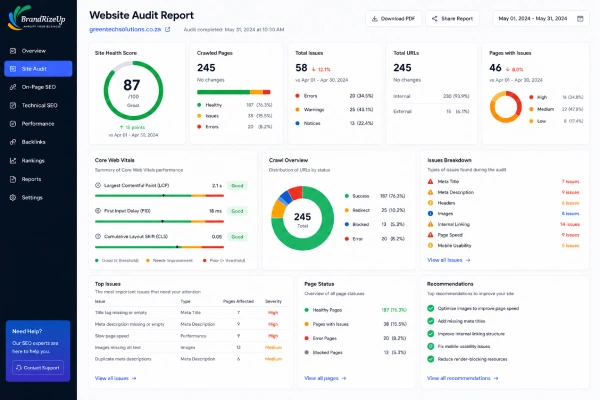This screenshot has width=600, height=400.
Task: Click the Slow page speed issue row
Action: point(190,336)
